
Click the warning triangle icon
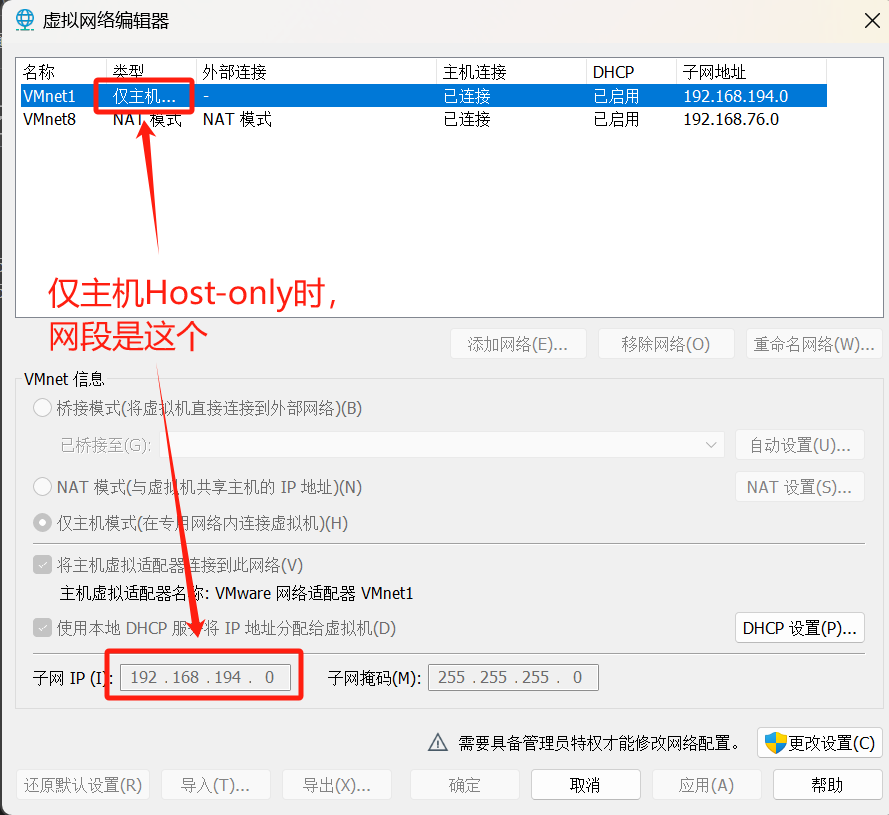click(438, 742)
